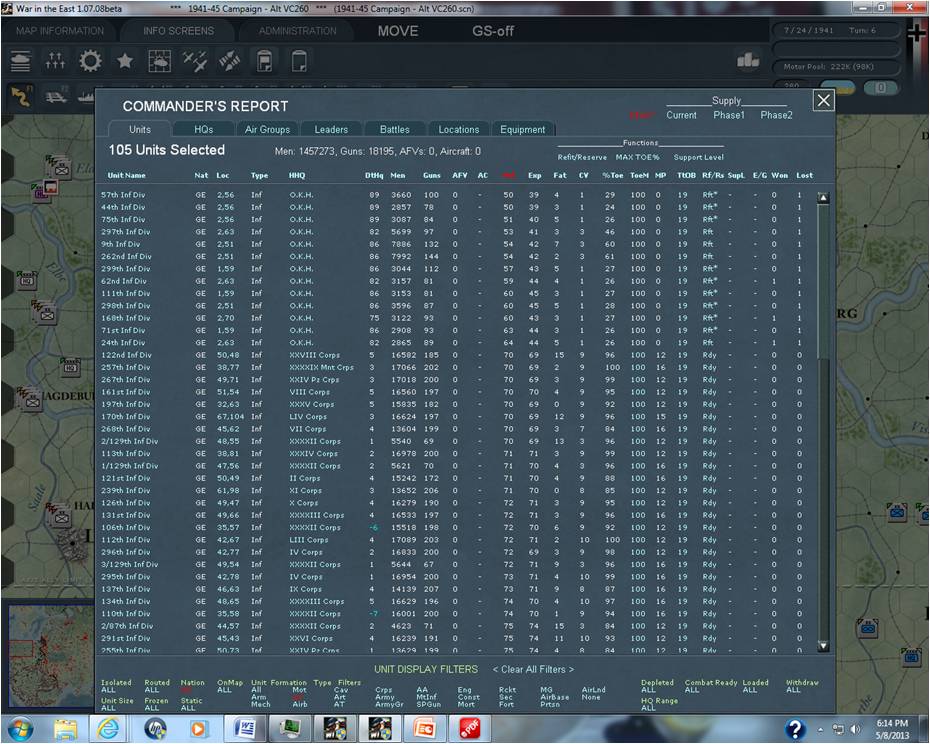930x744 pixels.
Task: Cycle the Combat Ready filter value
Action: 692,690
